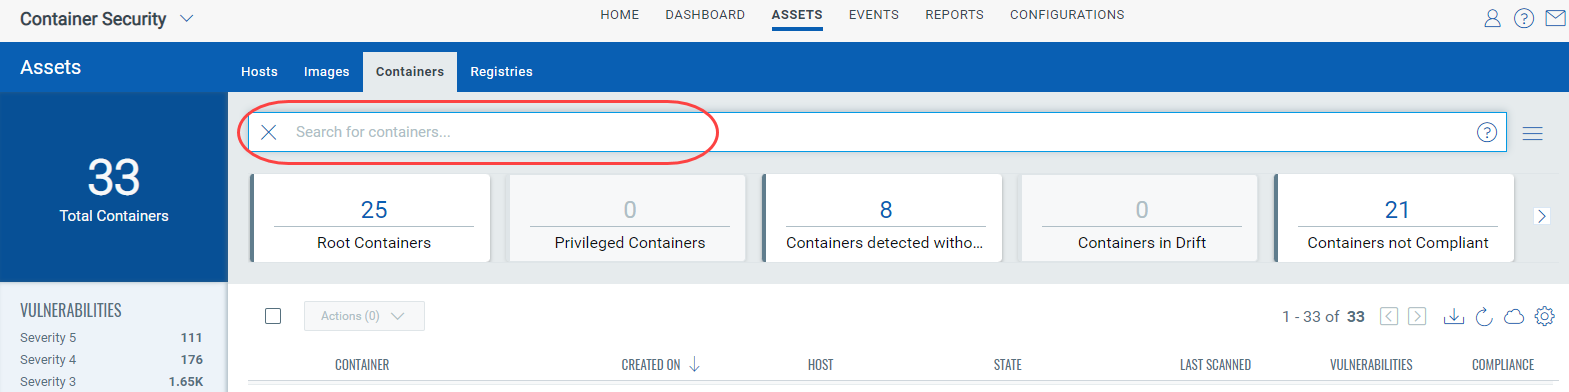
Task: Go to the next page arrow
Action: point(1417,316)
